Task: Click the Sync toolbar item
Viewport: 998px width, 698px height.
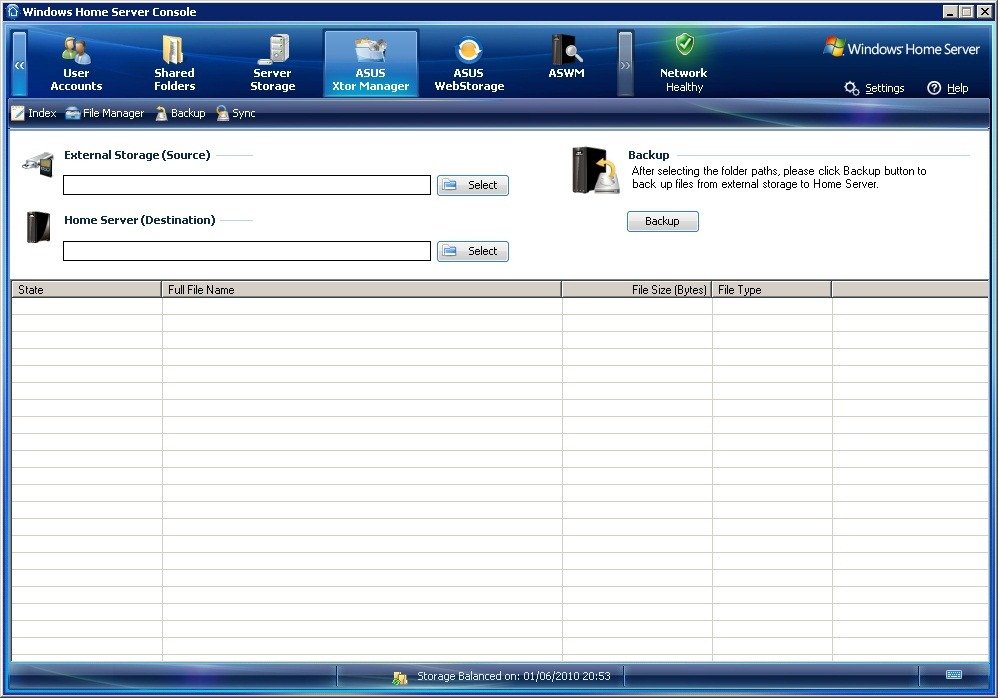Action: coord(235,113)
